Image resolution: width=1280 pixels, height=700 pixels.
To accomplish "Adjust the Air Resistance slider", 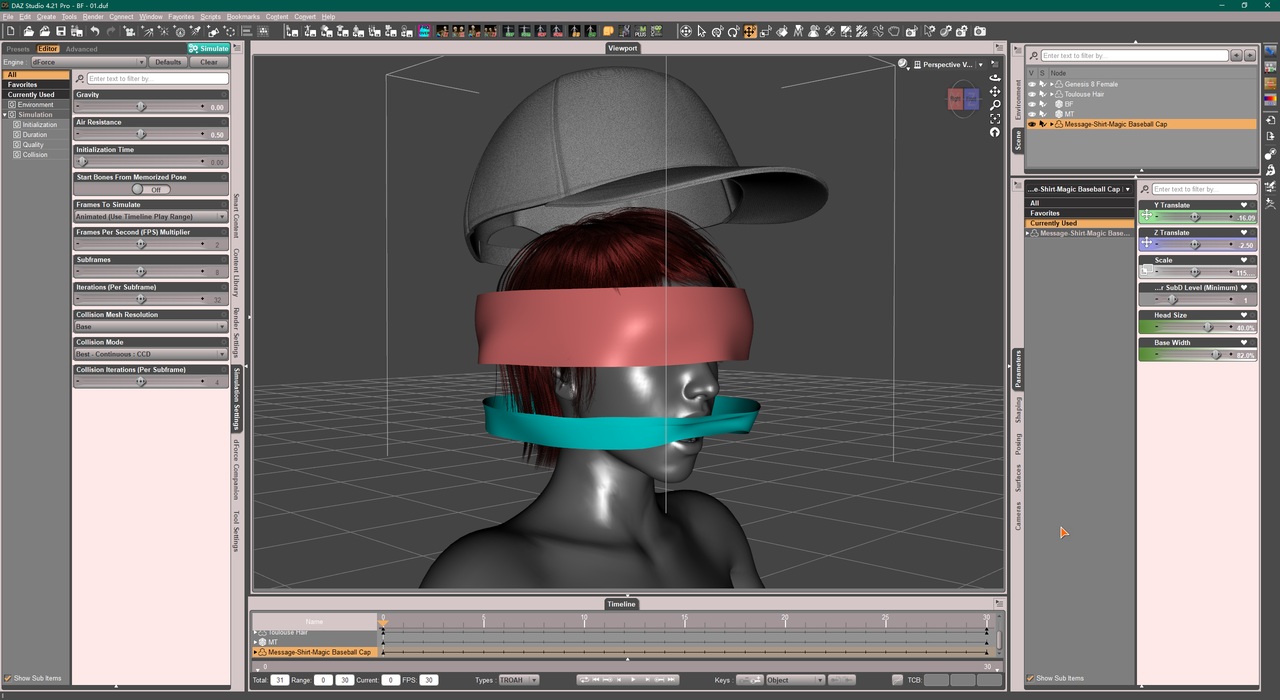I will 141,134.
